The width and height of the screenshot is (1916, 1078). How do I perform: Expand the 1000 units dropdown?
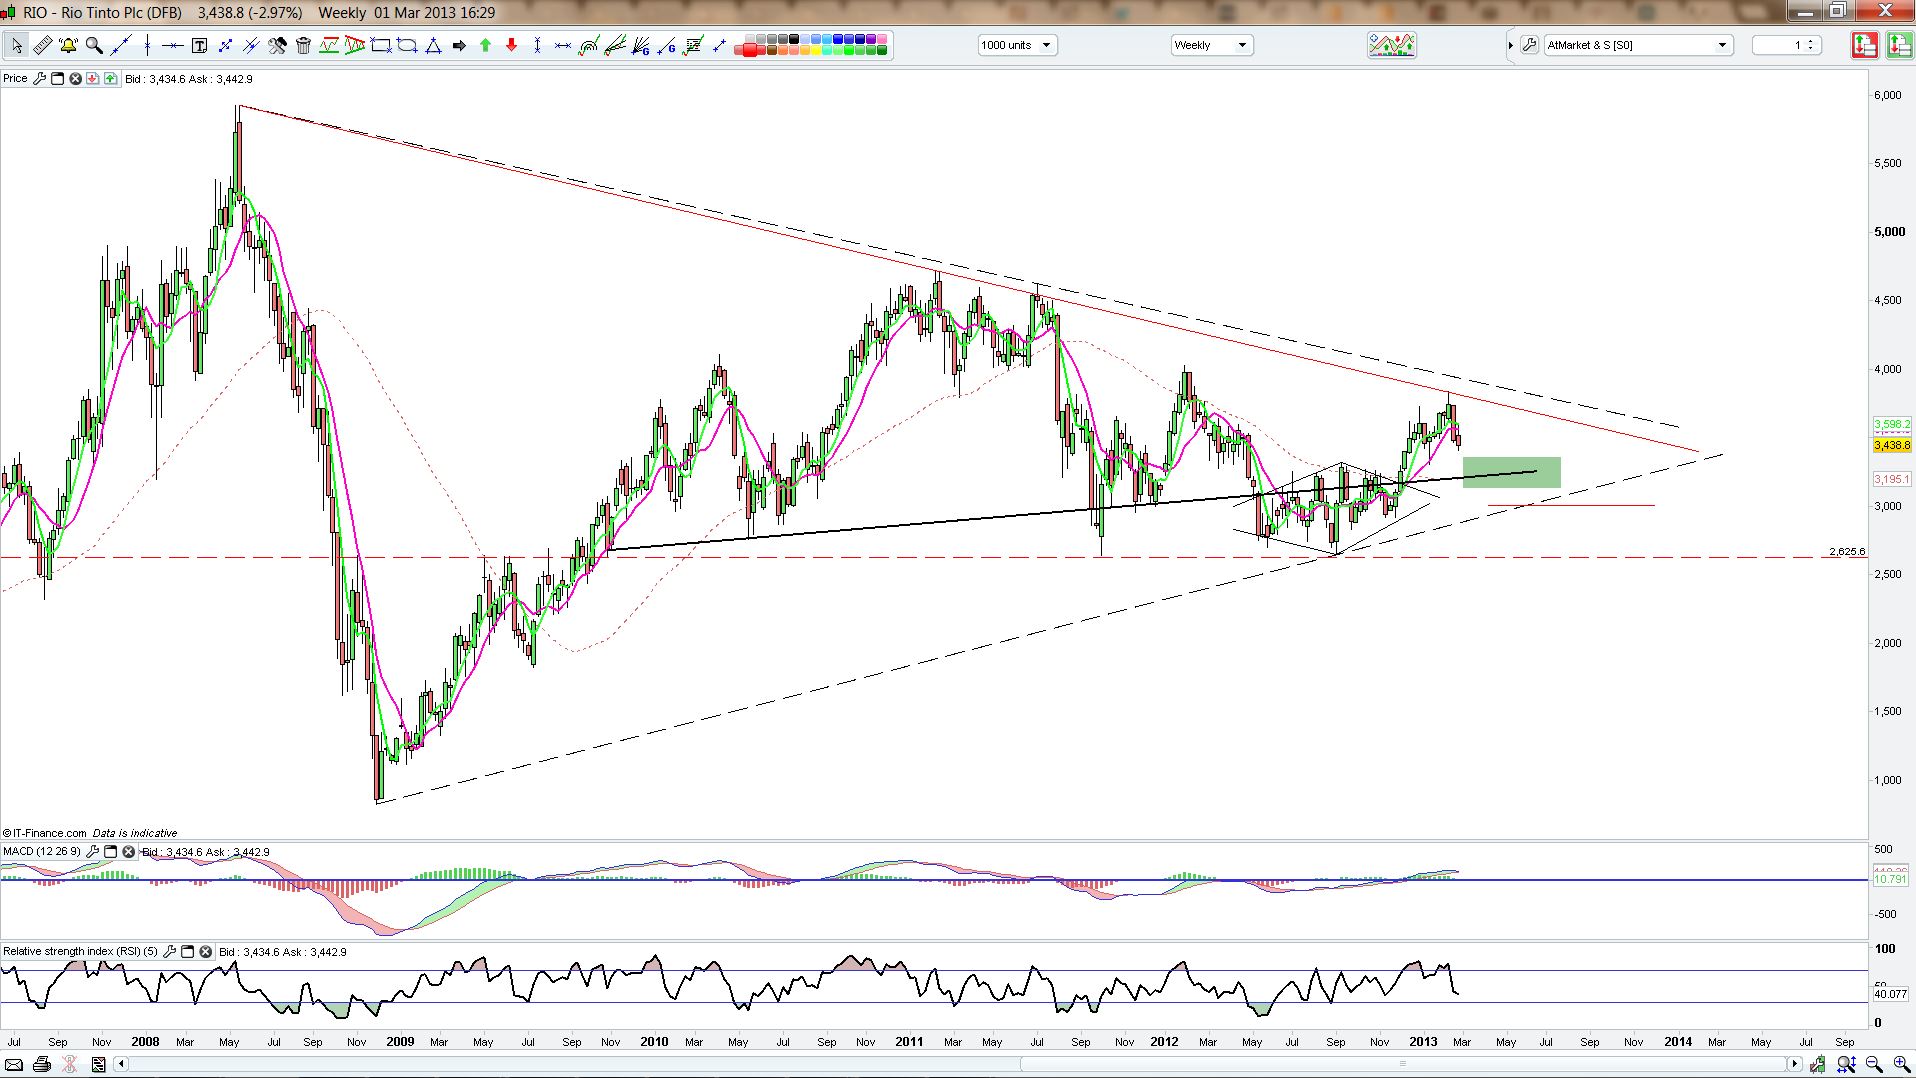[1046, 45]
